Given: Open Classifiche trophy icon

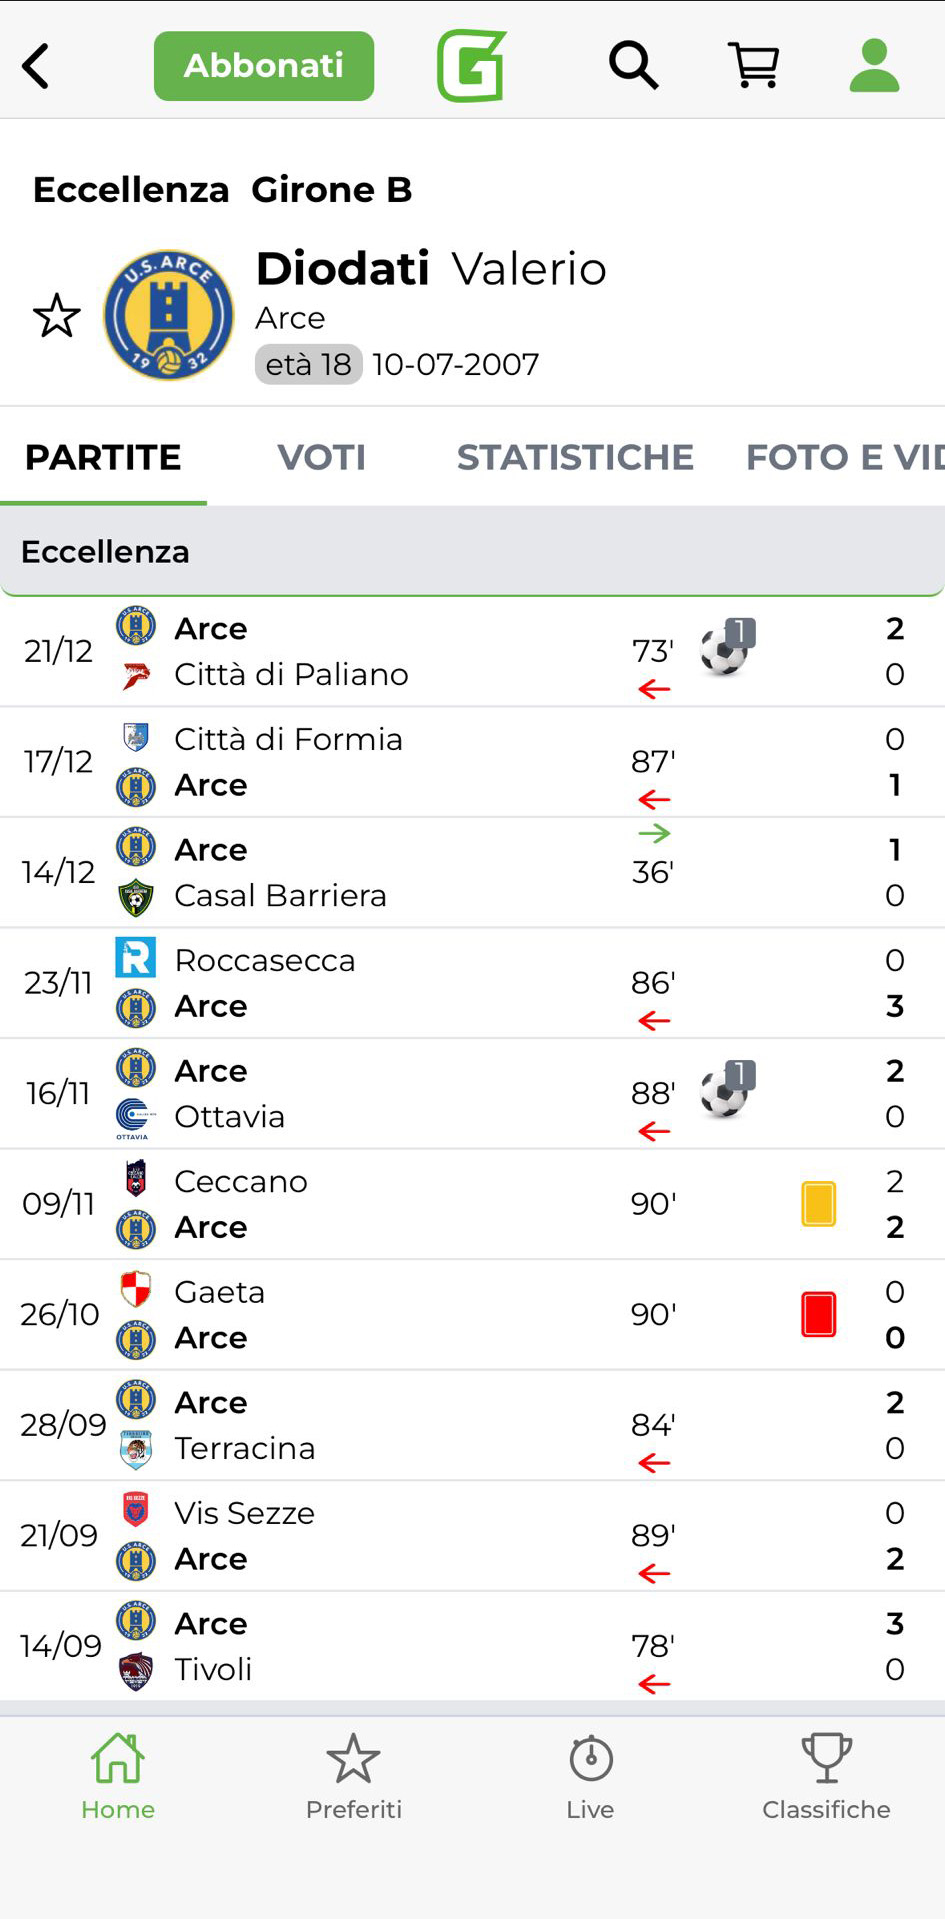Looking at the screenshot, I should coord(826,1776).
